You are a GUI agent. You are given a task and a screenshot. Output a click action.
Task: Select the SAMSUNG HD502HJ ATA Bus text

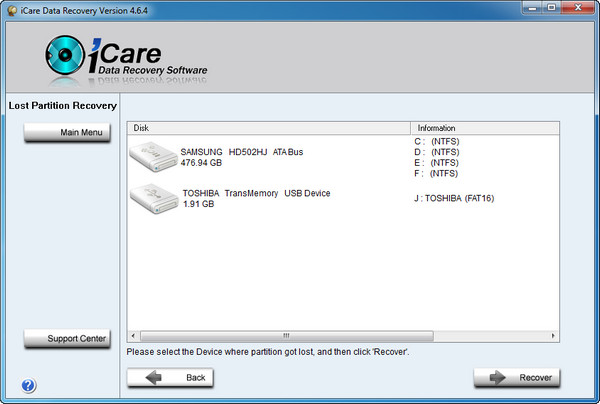241,152
